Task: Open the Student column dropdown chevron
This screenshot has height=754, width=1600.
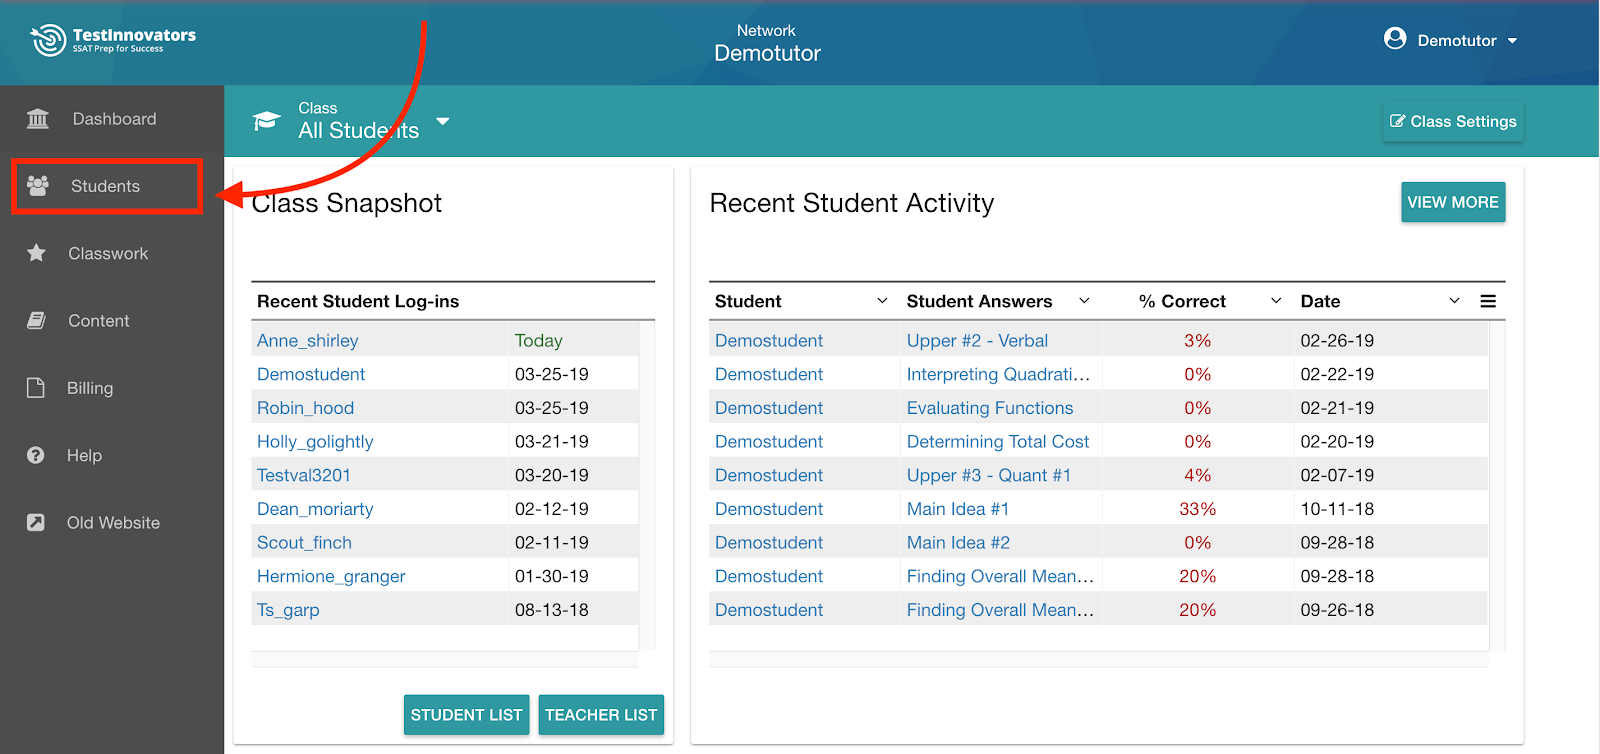Action: pos(882,301)
